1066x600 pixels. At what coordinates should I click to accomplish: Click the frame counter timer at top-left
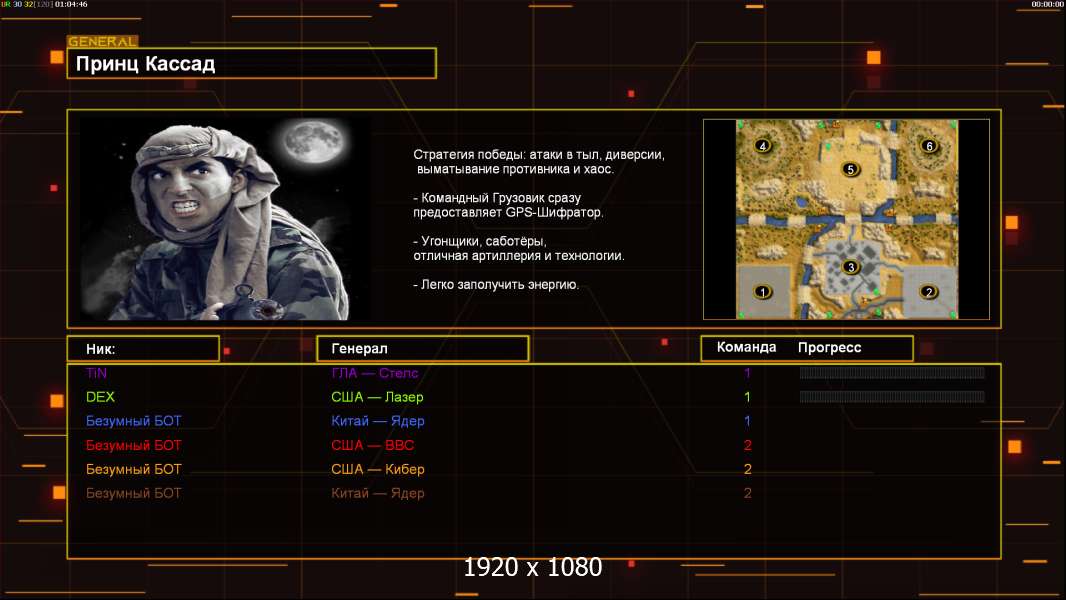point(44,4)
